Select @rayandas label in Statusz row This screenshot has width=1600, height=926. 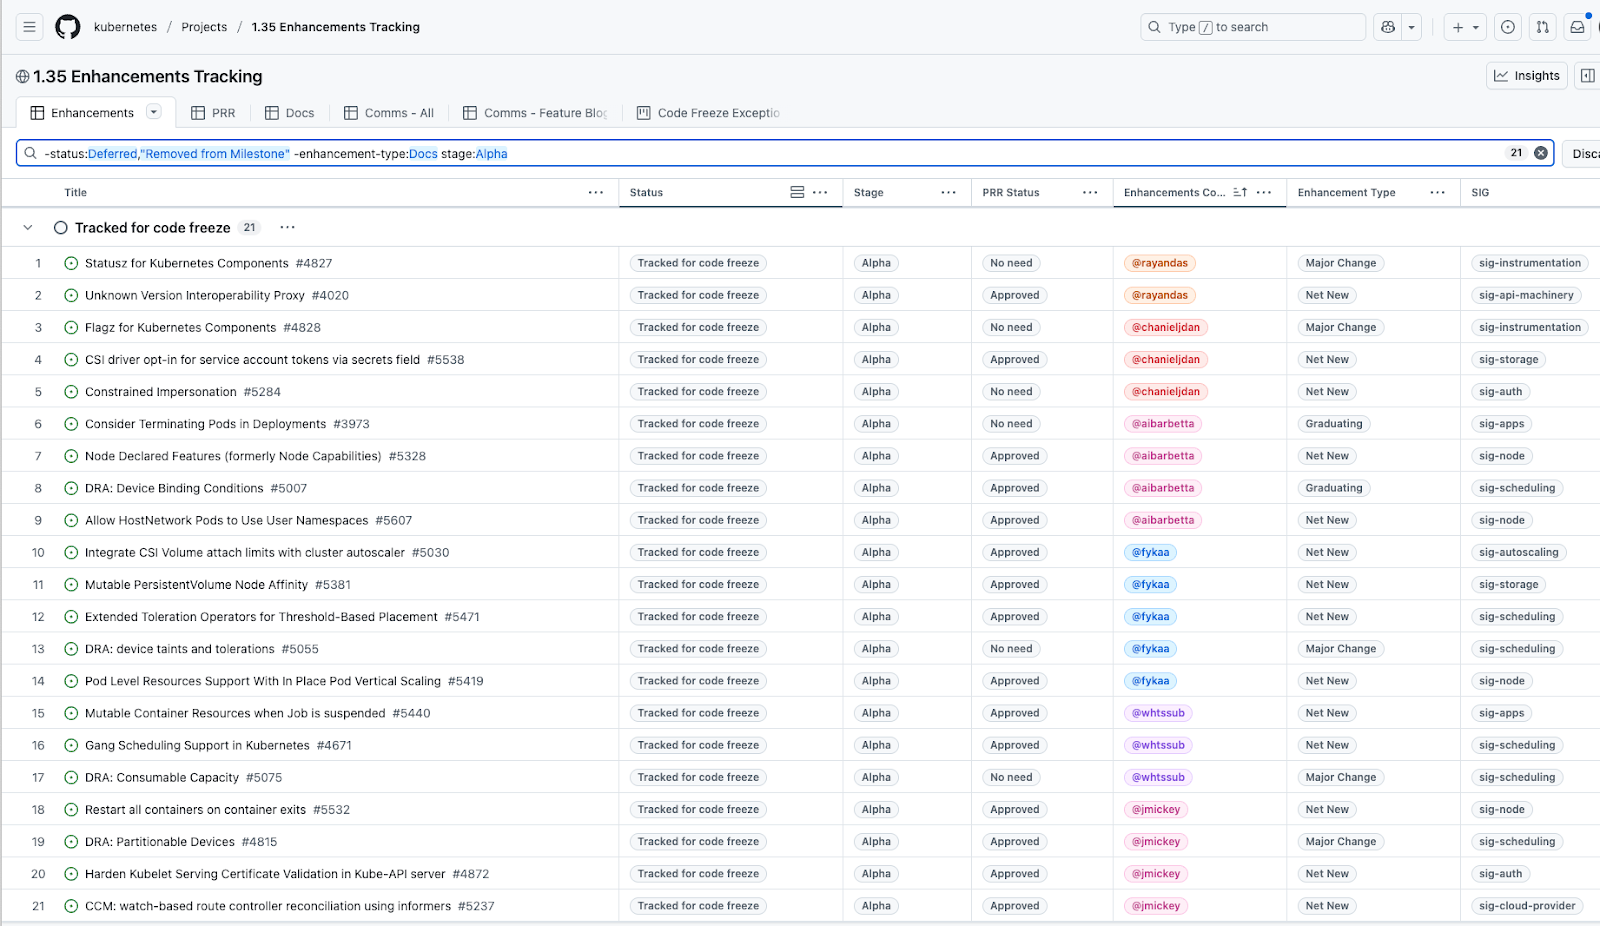pos(1160,263)
